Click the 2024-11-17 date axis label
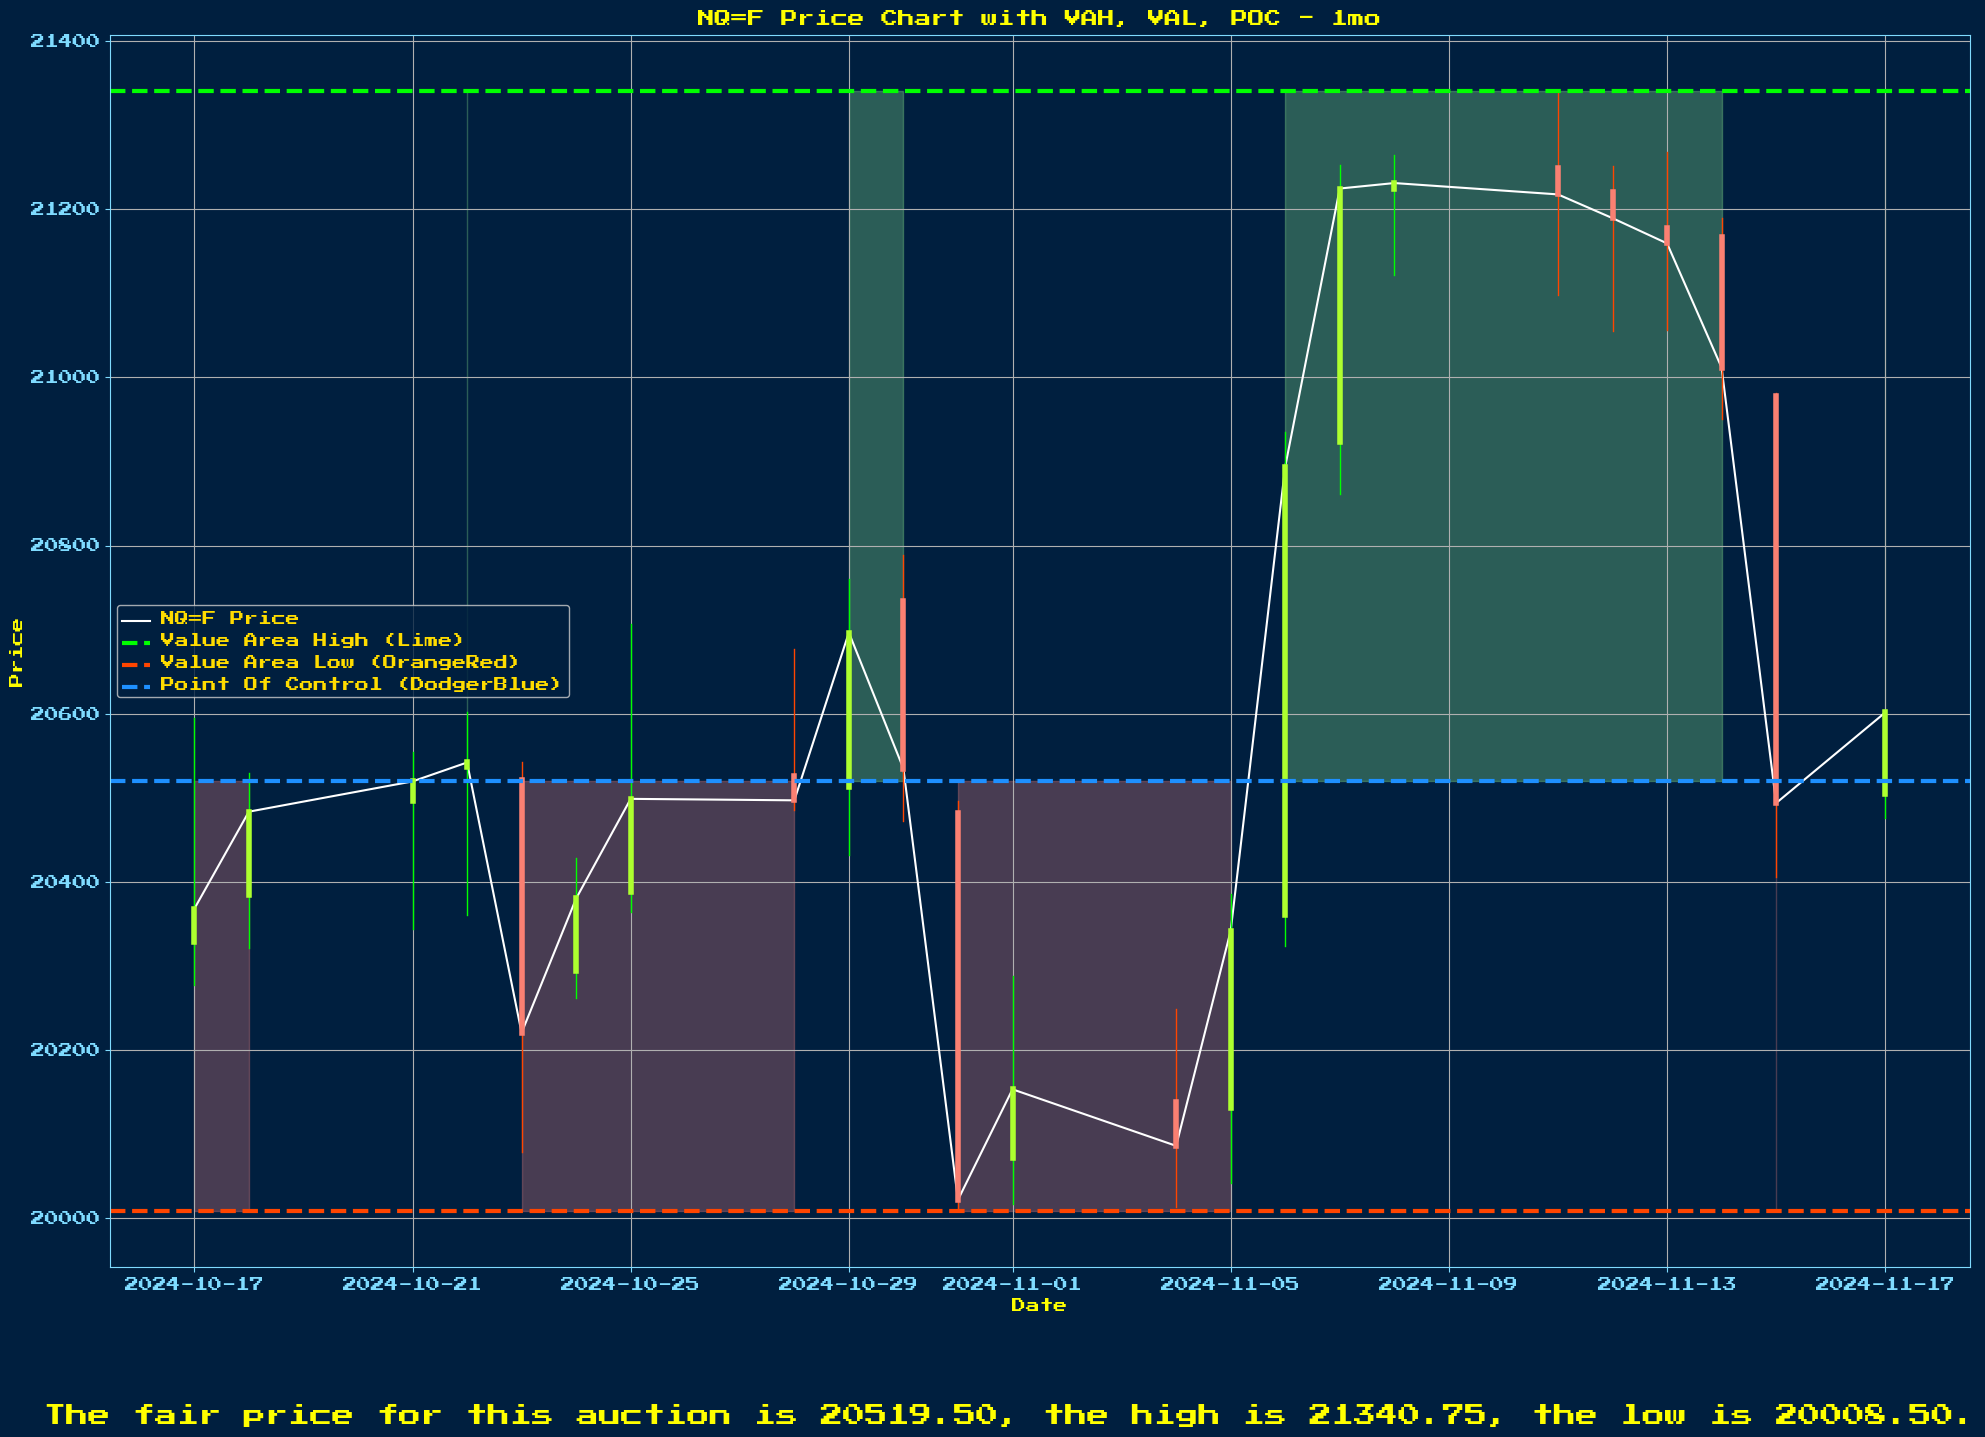Screen dimensions: 1985x1437 [1884, 1284]
